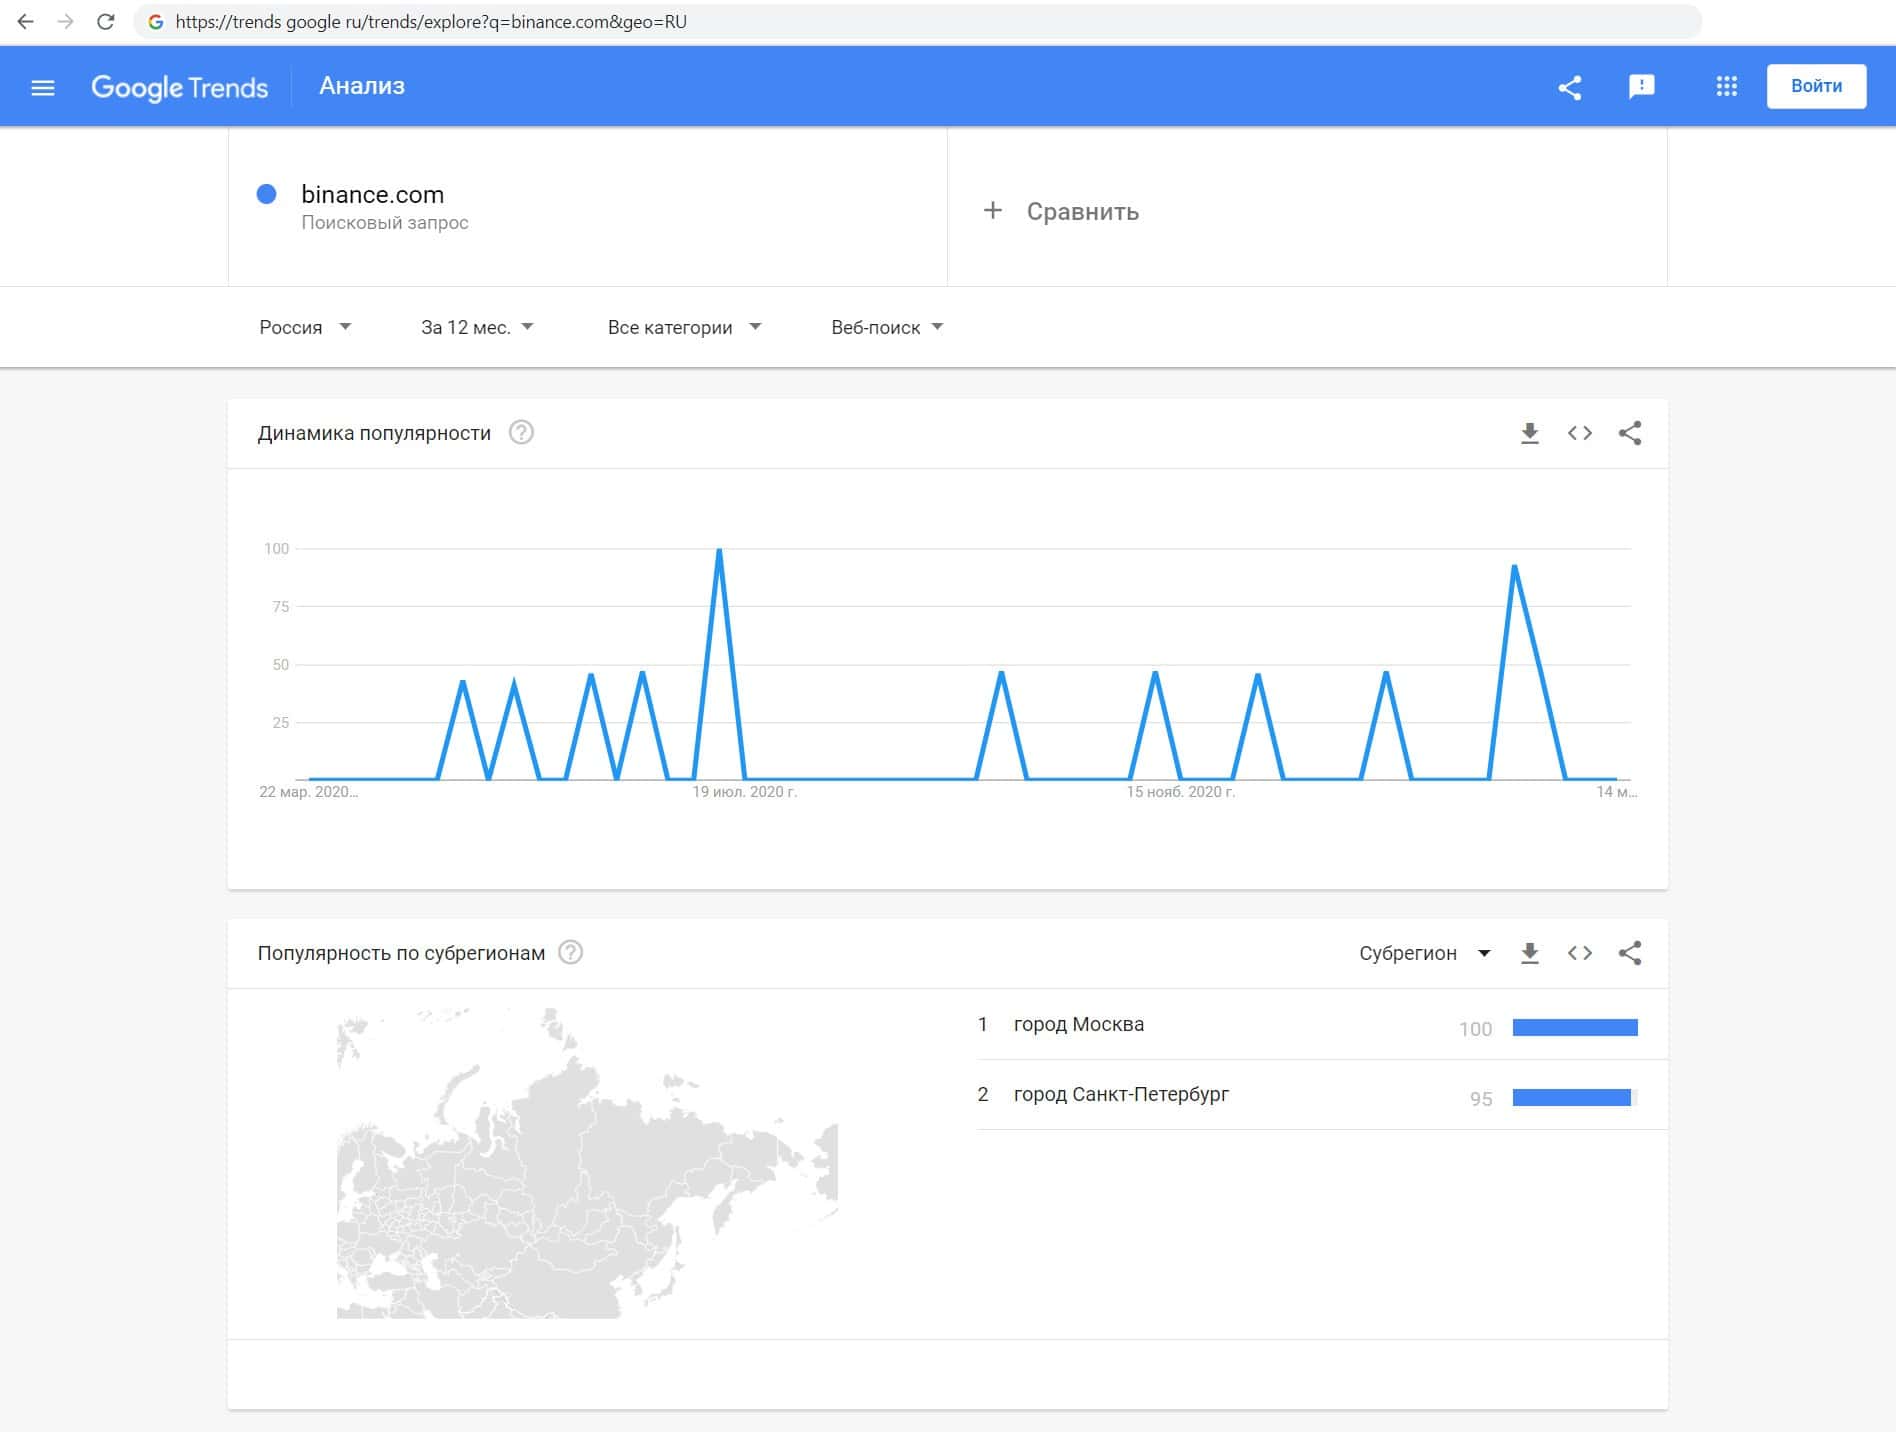Download the popularity dynamics chart data
This screenshot has width=1896, height=1432.
coord(1529,433)
